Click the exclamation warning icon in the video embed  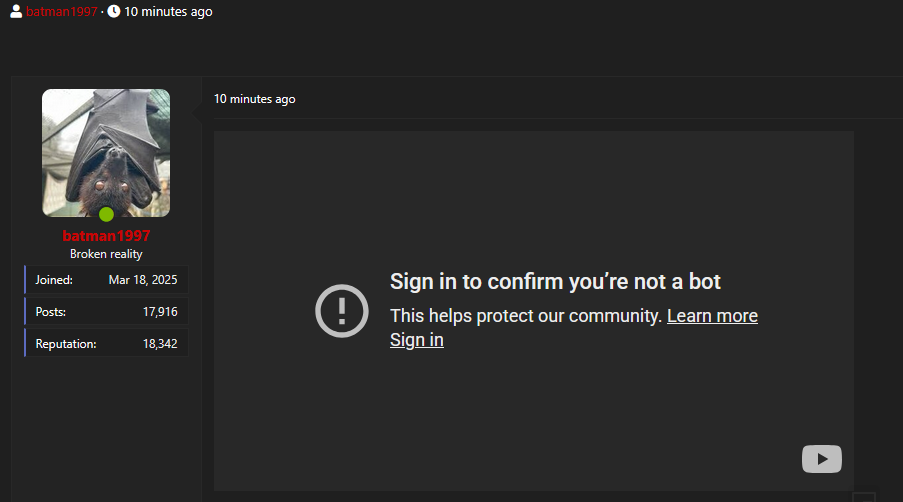342,311
